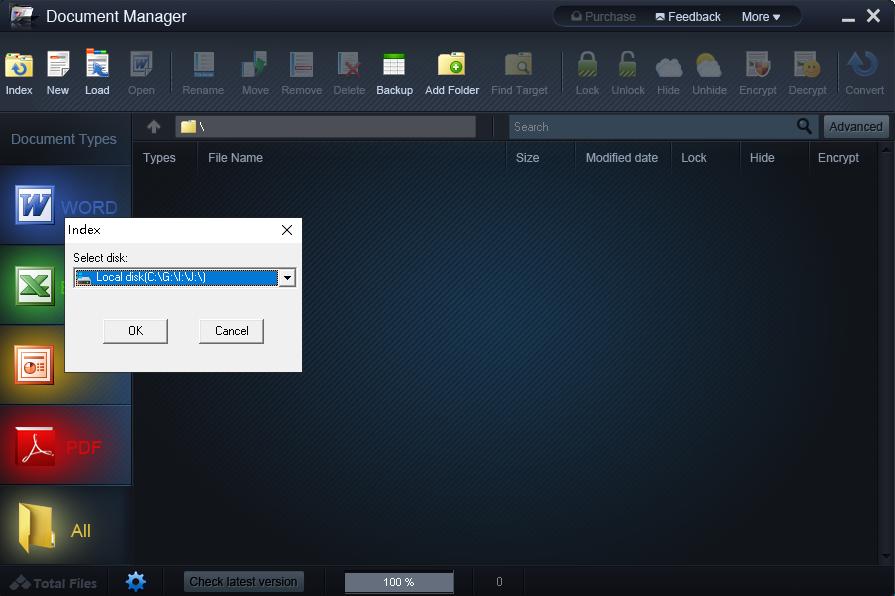Click the Decrypt toolbar icon
The height and width of the screenshot is (596, 895).
coord(807,73)
